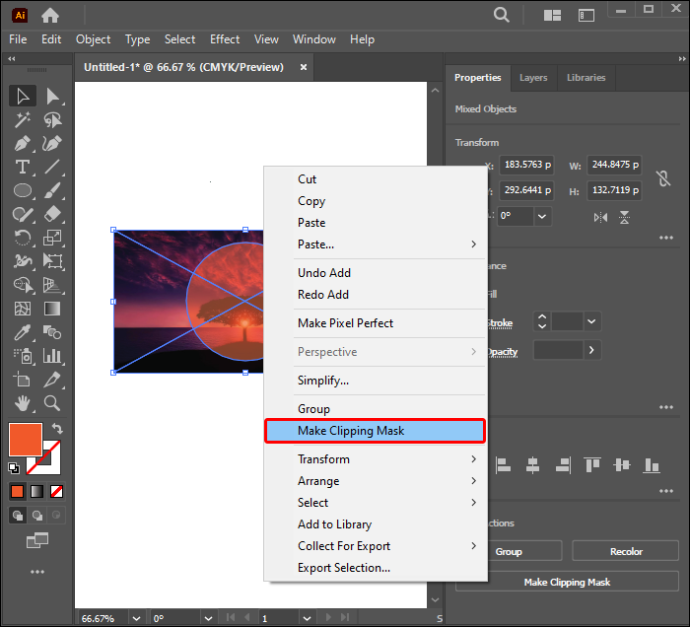
Task: Select the Column Graph tool
Action: point(52,356)
